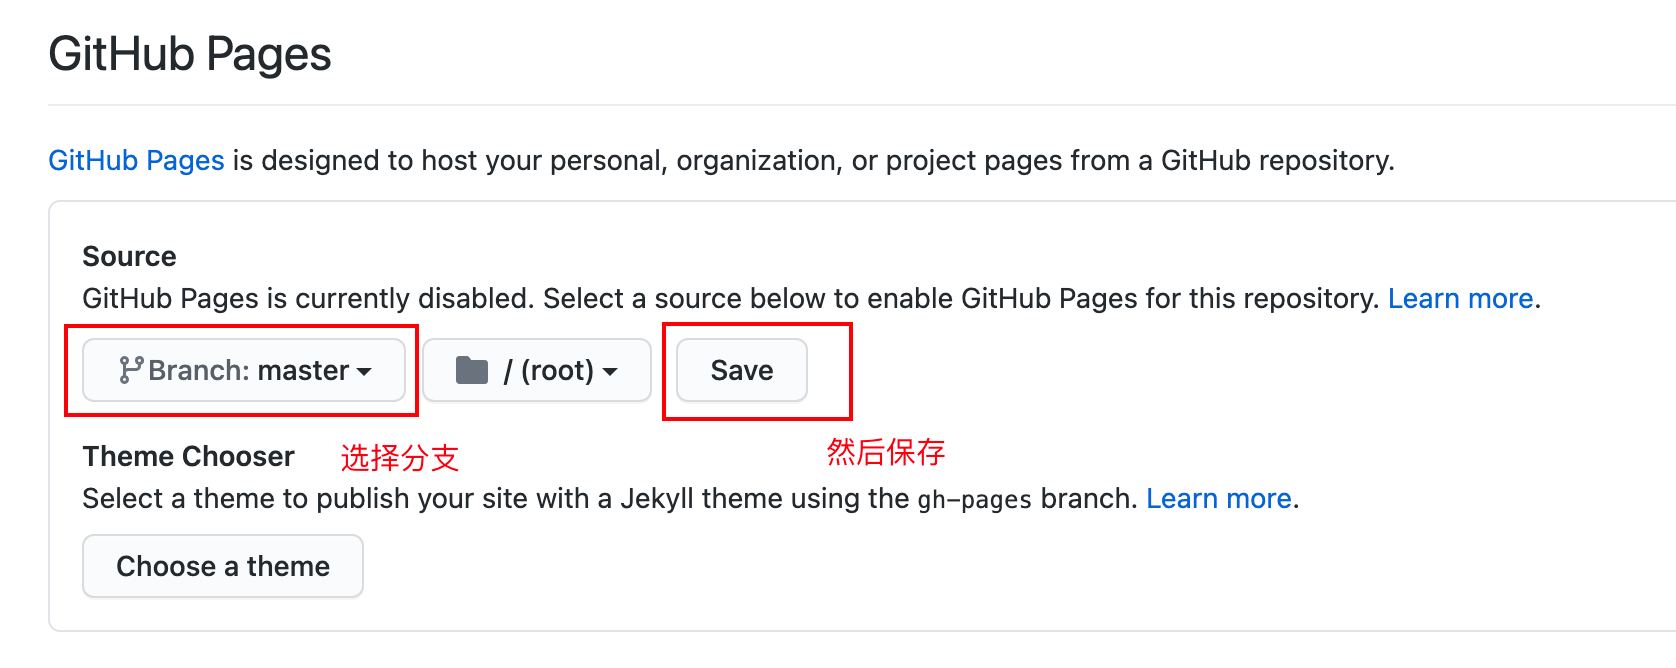Click the GitHub Pages page heading
This screenshot has width=1676, height=668.
[x=190, y=54]
